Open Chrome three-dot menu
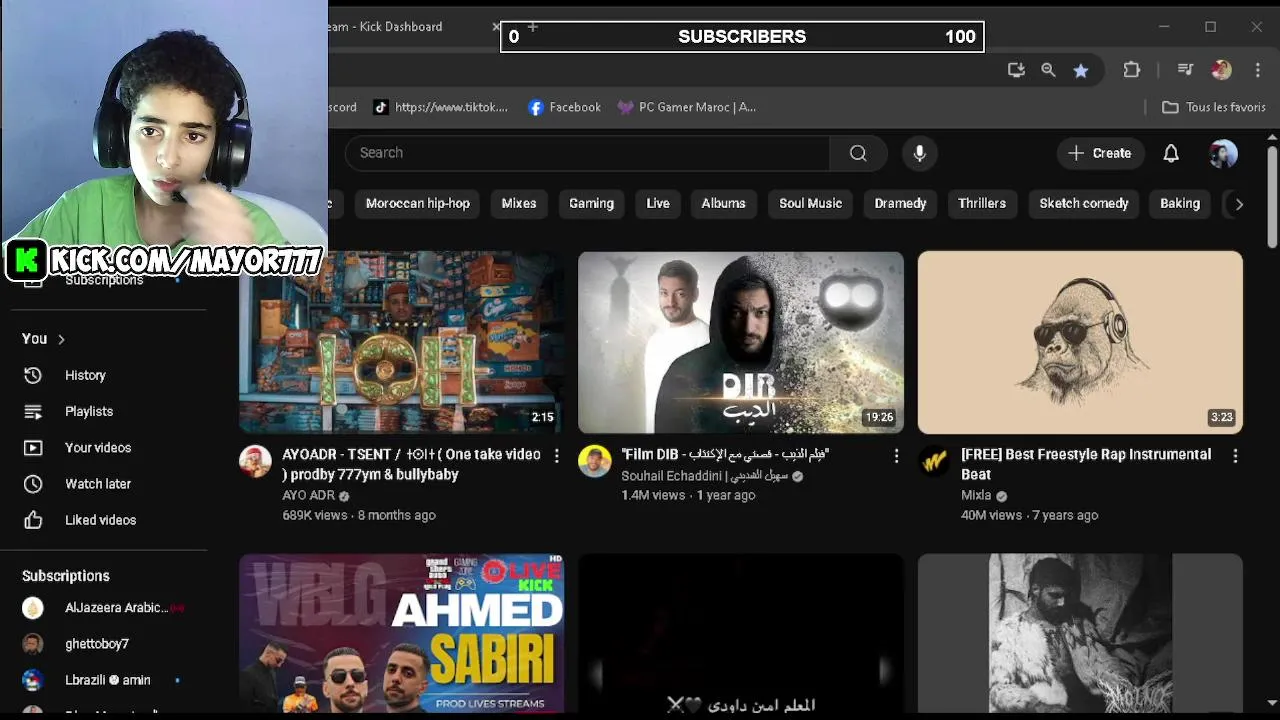The width and height of the screenshot is (1280, 720). [x=1257, y=70]
